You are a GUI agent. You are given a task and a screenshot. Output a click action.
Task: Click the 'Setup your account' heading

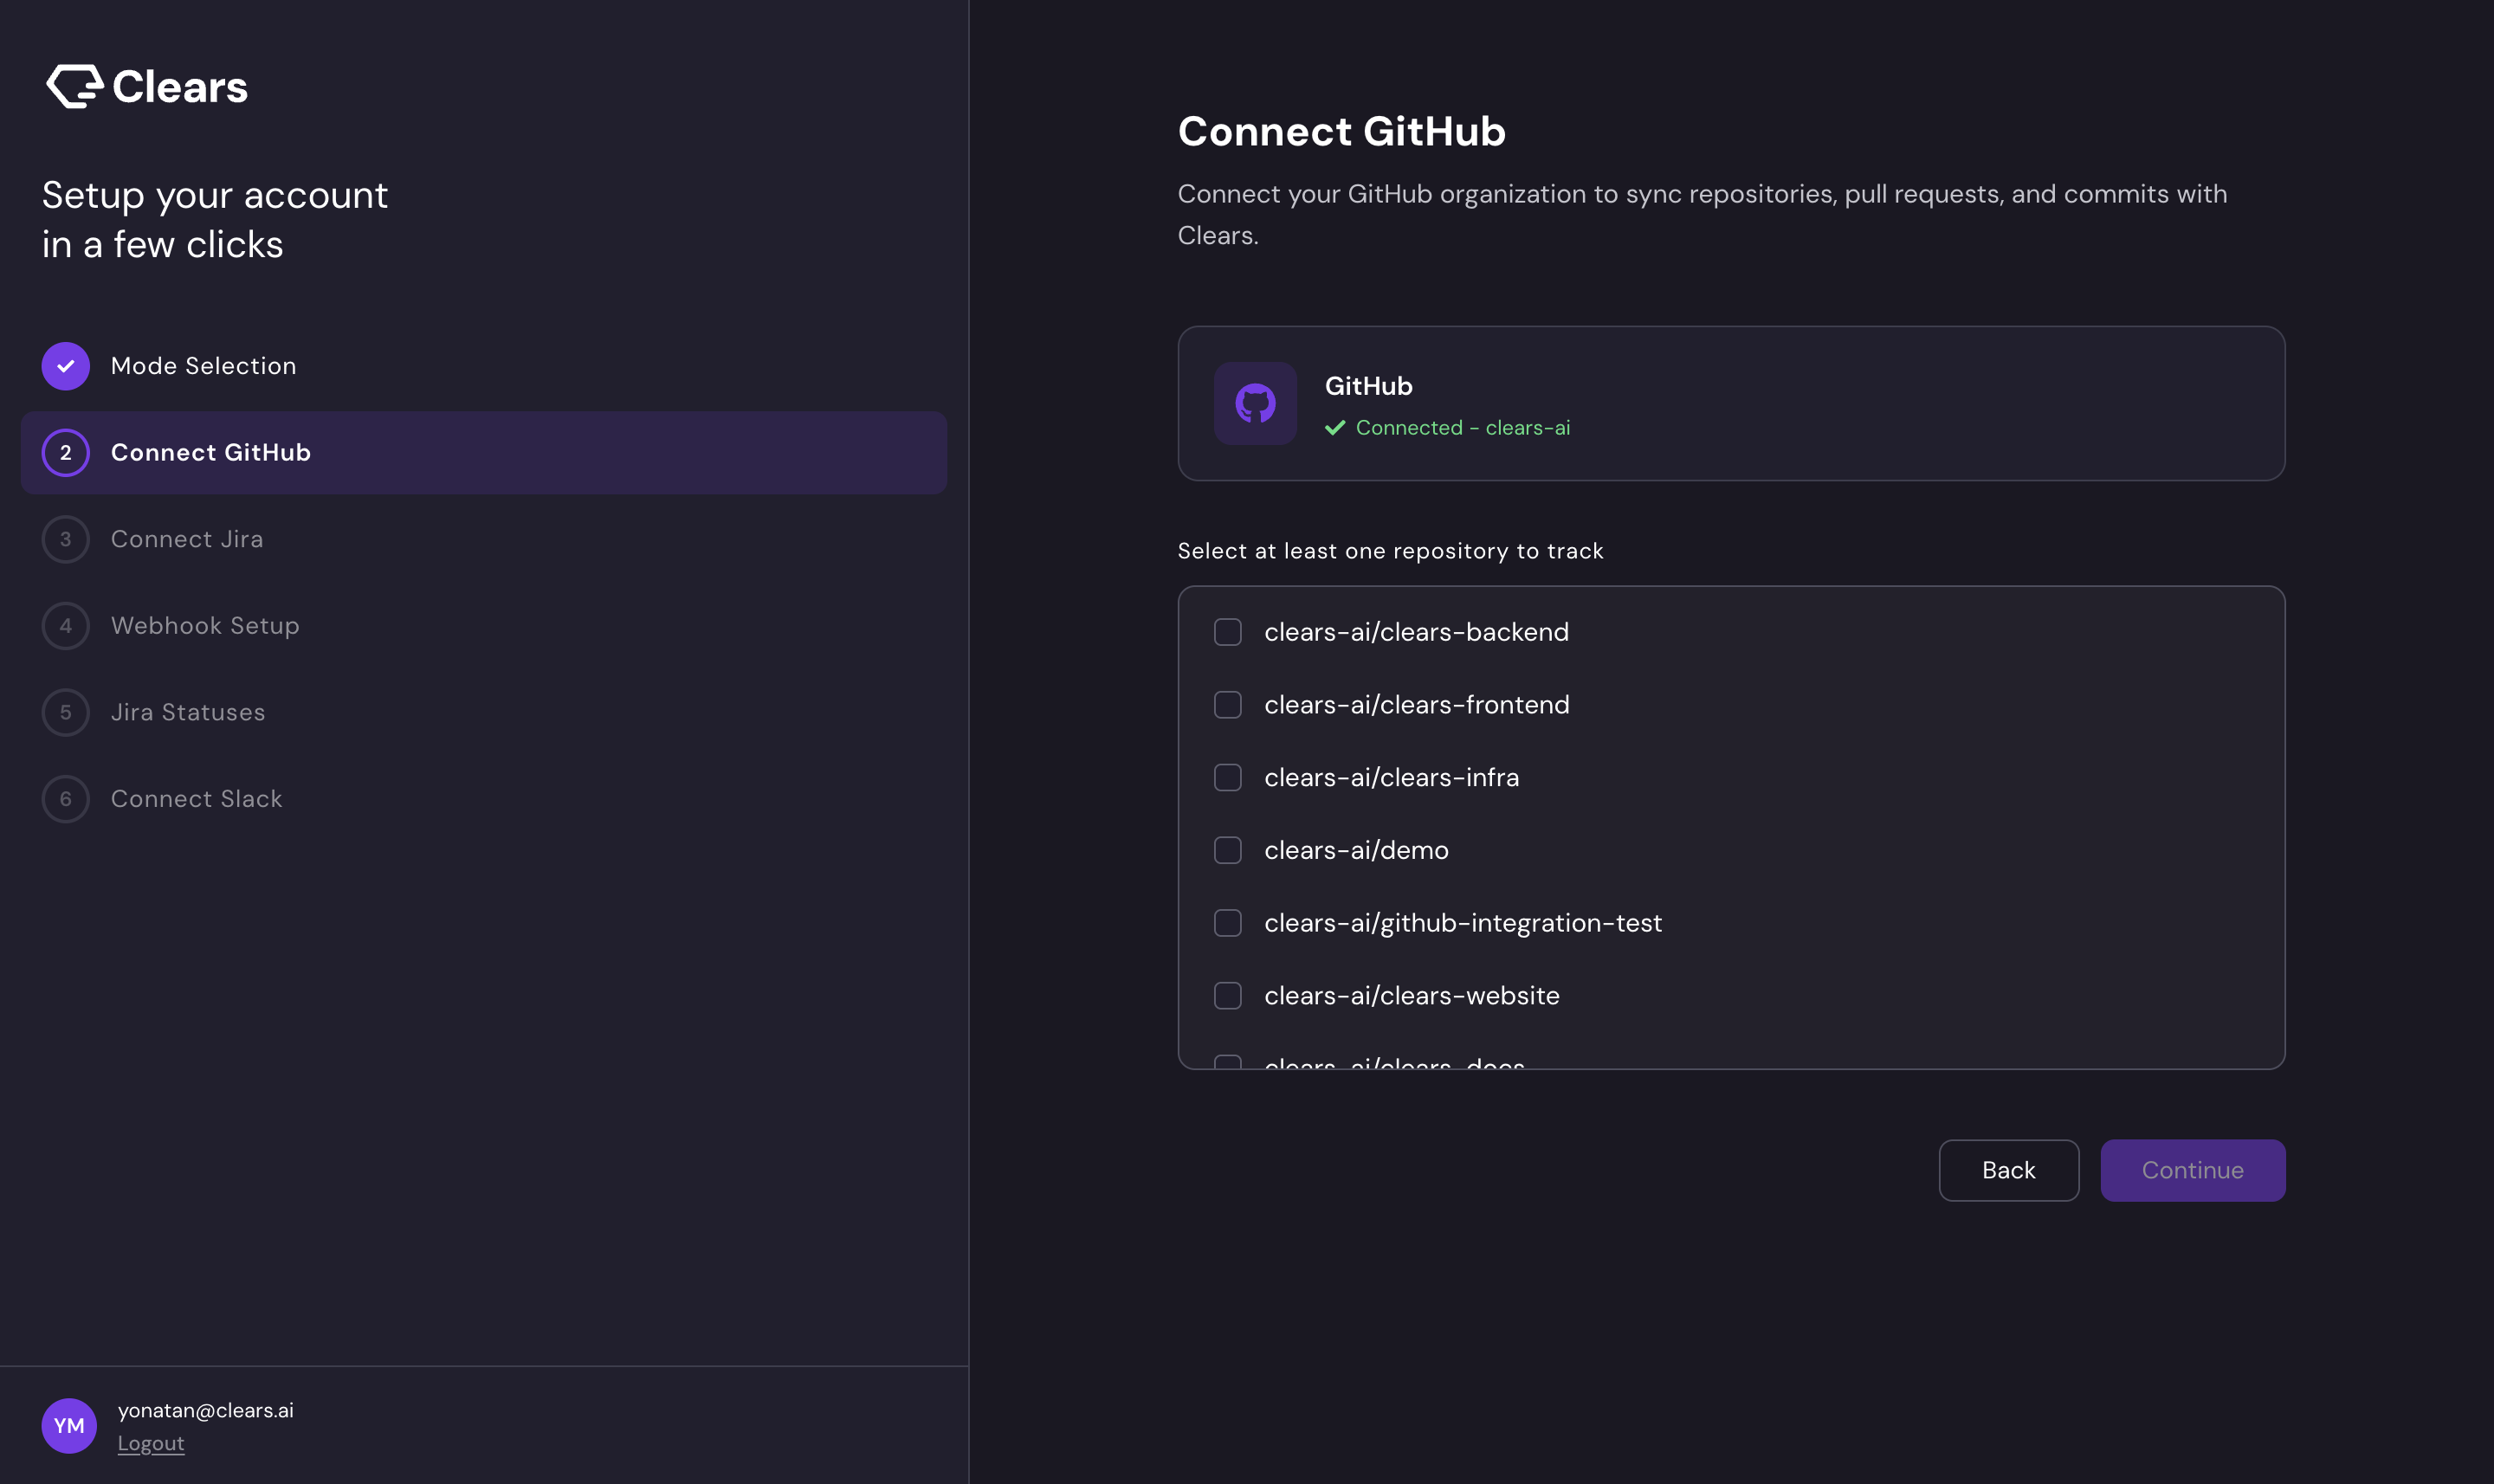pyautogui.click(x=215, y=220)
